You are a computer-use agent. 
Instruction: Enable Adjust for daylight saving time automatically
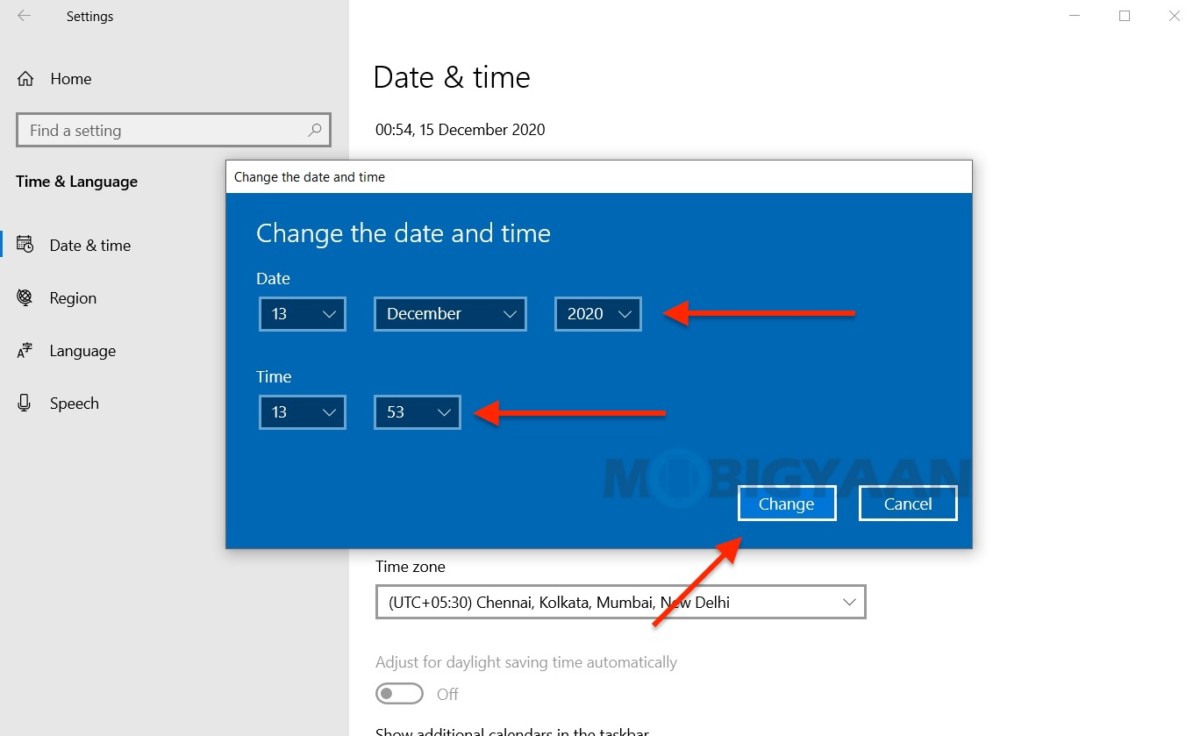[x=399, y=693]
